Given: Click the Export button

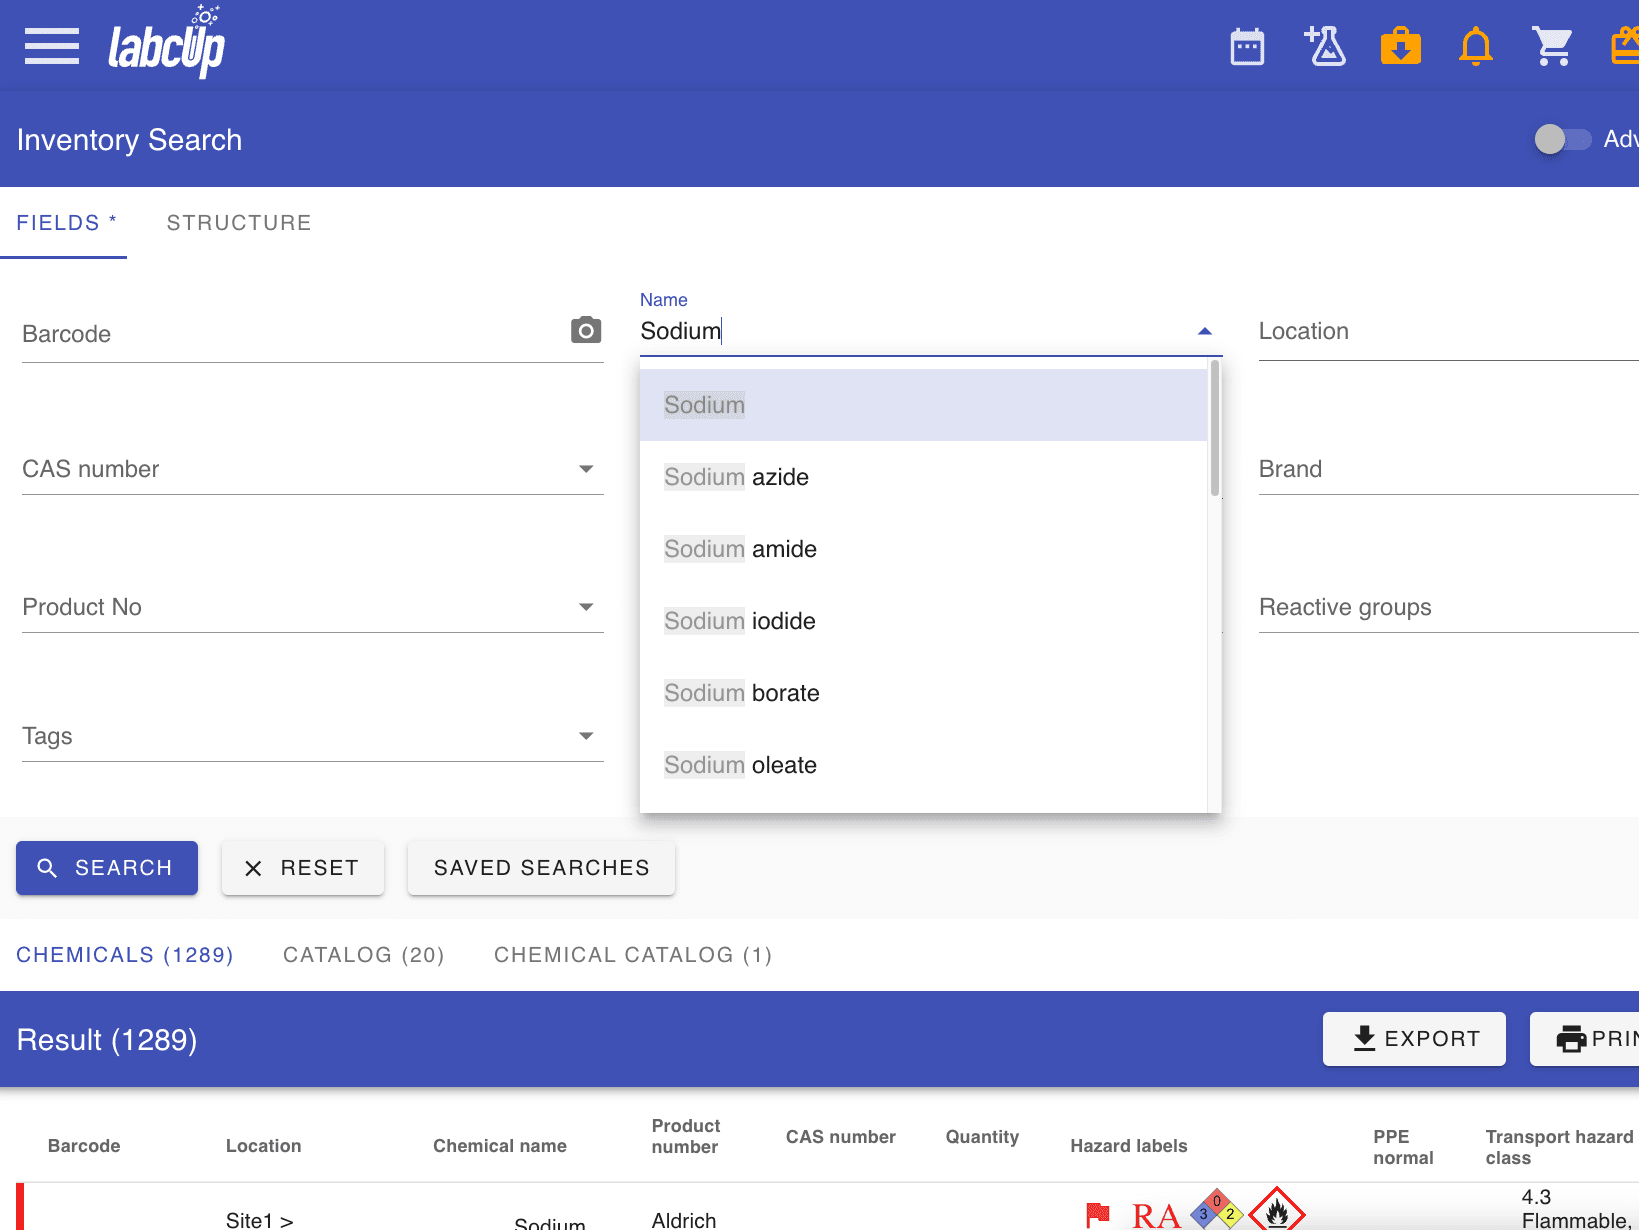Looking at the screenshot, I should pyautogui.click(x=1414, y=1039).
